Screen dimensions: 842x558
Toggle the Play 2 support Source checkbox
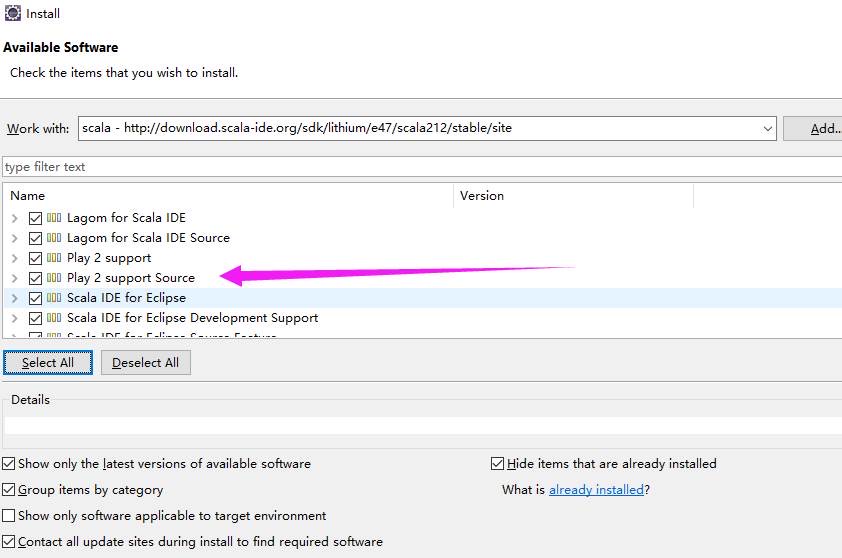click(x=36, y=278)
